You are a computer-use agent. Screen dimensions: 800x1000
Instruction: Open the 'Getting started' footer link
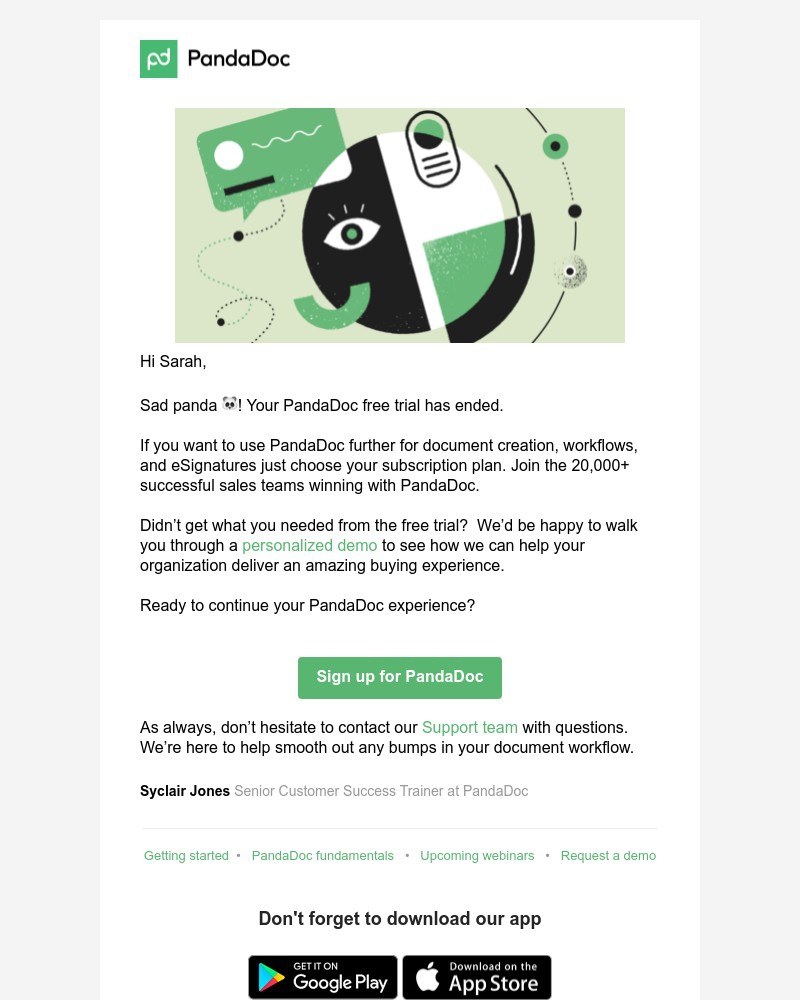[186, 855]
